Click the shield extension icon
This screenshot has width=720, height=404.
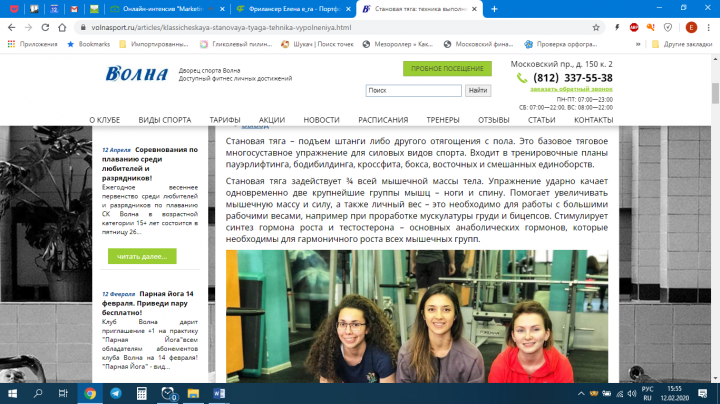point(668,28)
